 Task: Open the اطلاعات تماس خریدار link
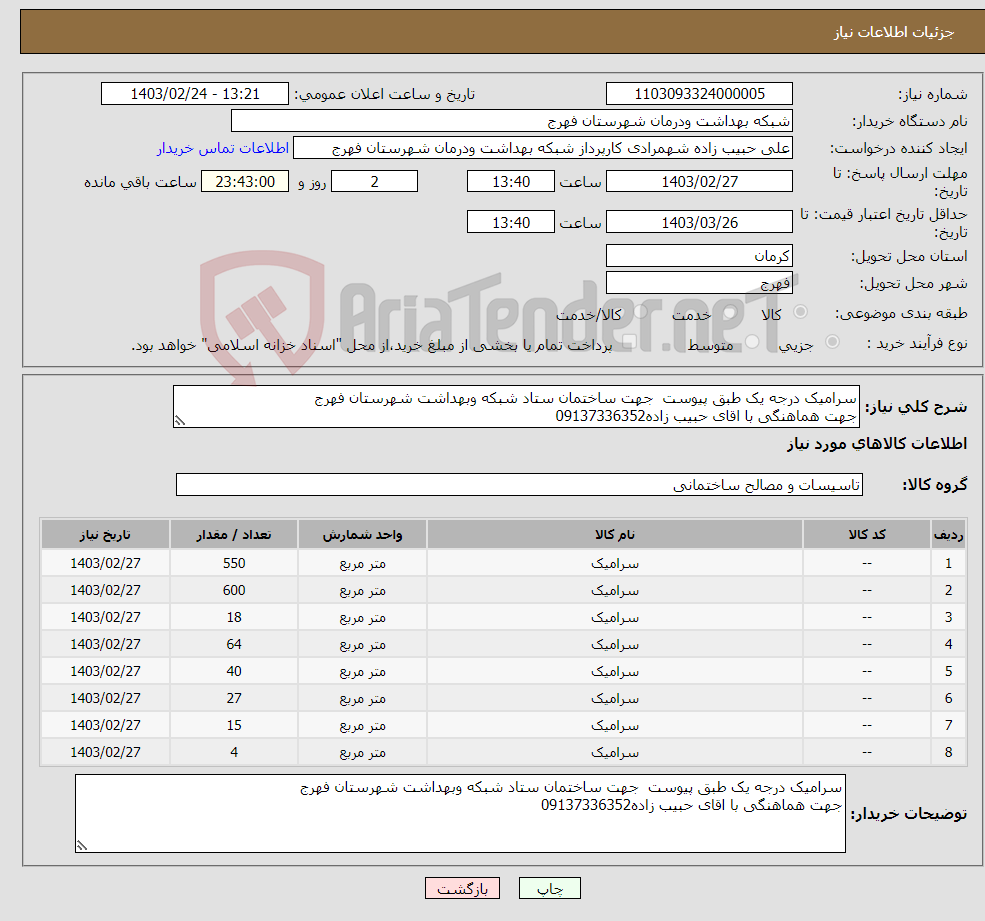(x=223, y=148)
